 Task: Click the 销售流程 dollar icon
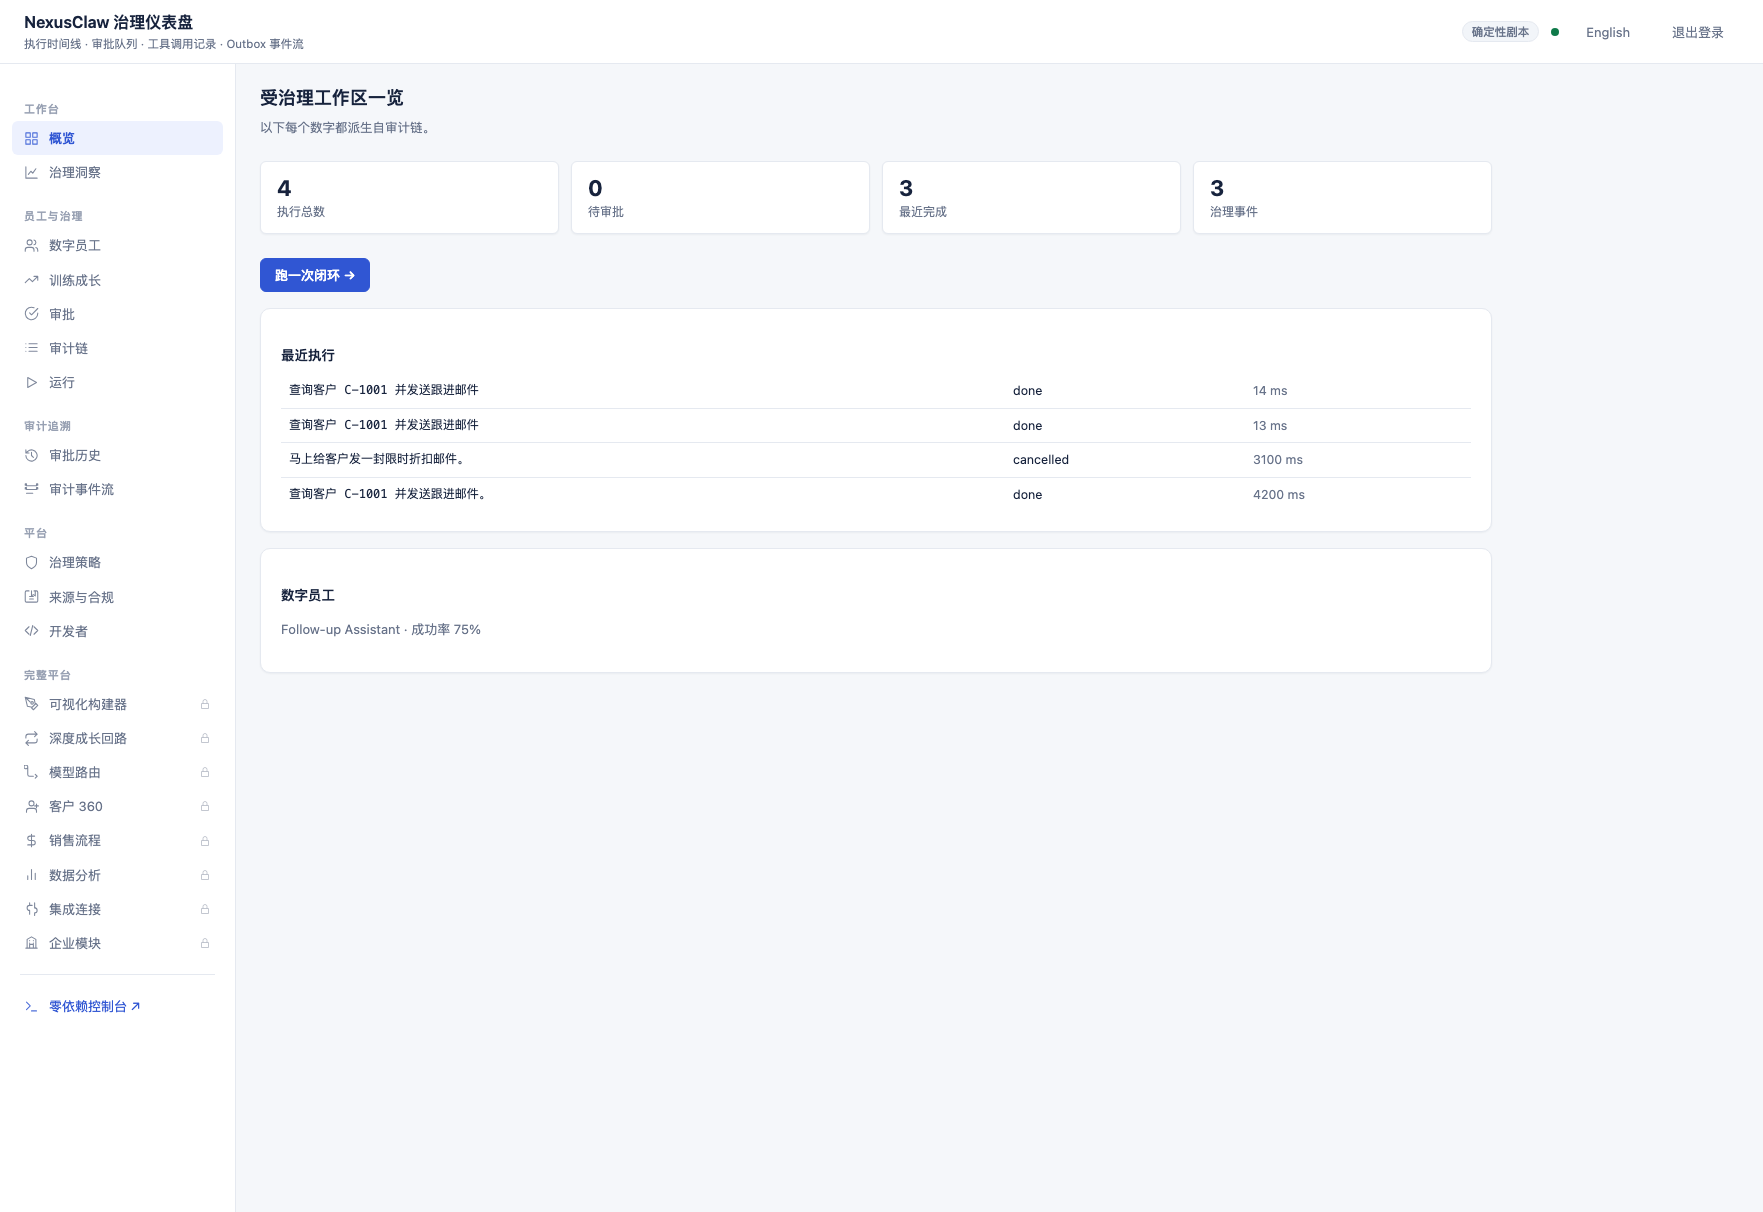tap(31, 840)
